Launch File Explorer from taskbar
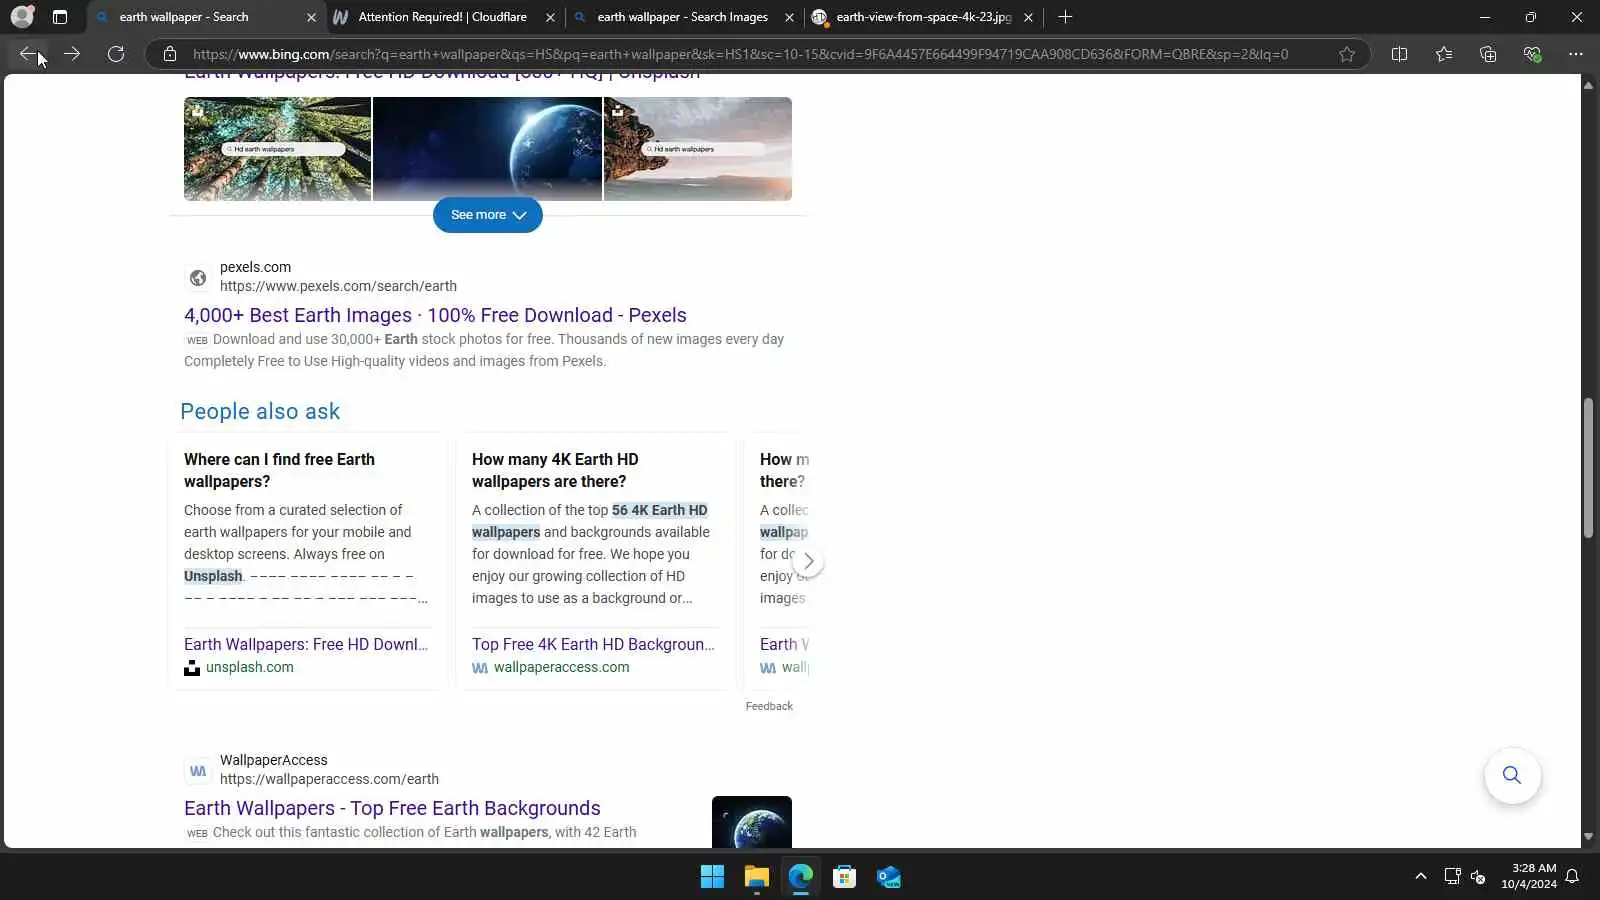This screenshot has width=1600, height=900. (x=756, y=877)
